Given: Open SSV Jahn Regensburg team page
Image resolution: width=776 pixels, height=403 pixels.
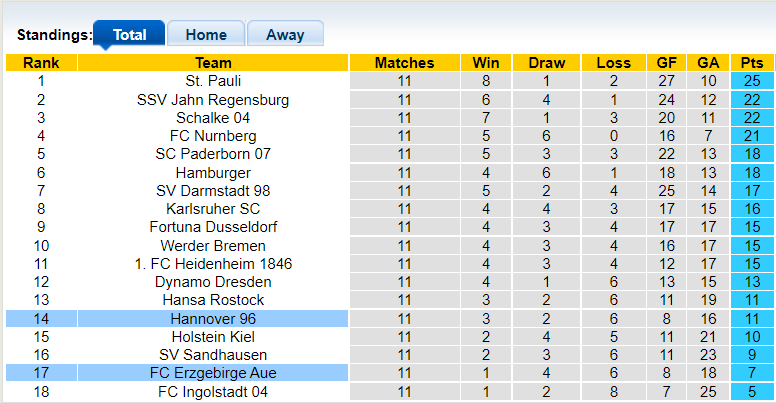Looking at the screenshot, I should click(x=213, y=100).
